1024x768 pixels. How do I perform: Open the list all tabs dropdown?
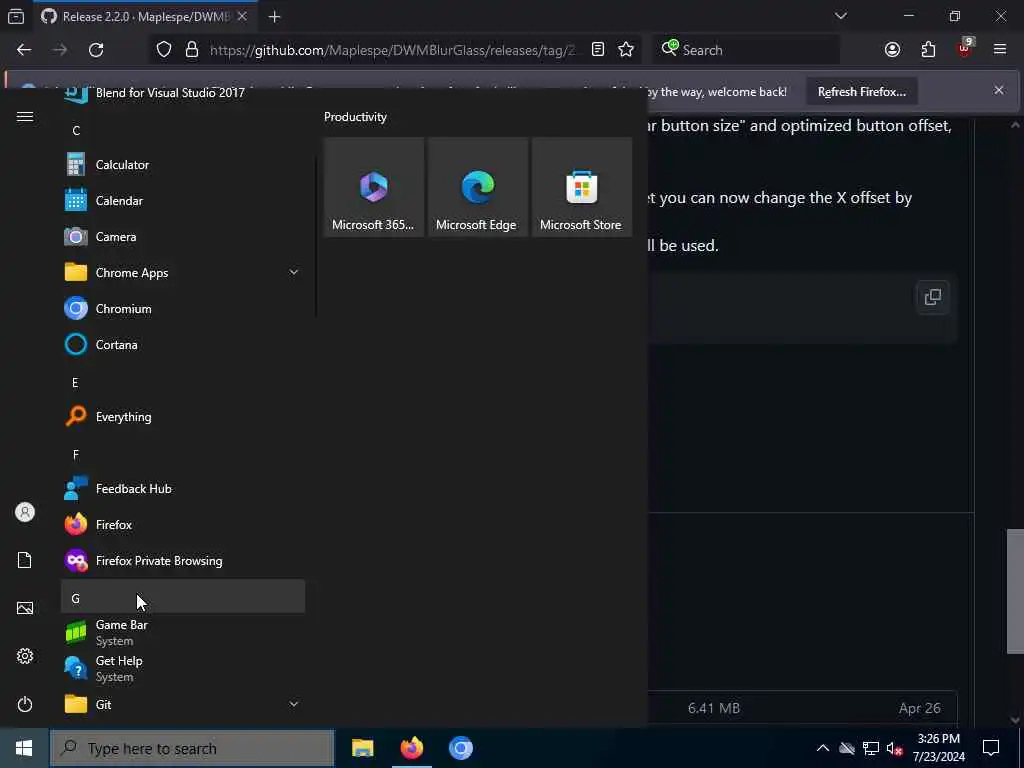pyautogui.click(x=840, y=16)
